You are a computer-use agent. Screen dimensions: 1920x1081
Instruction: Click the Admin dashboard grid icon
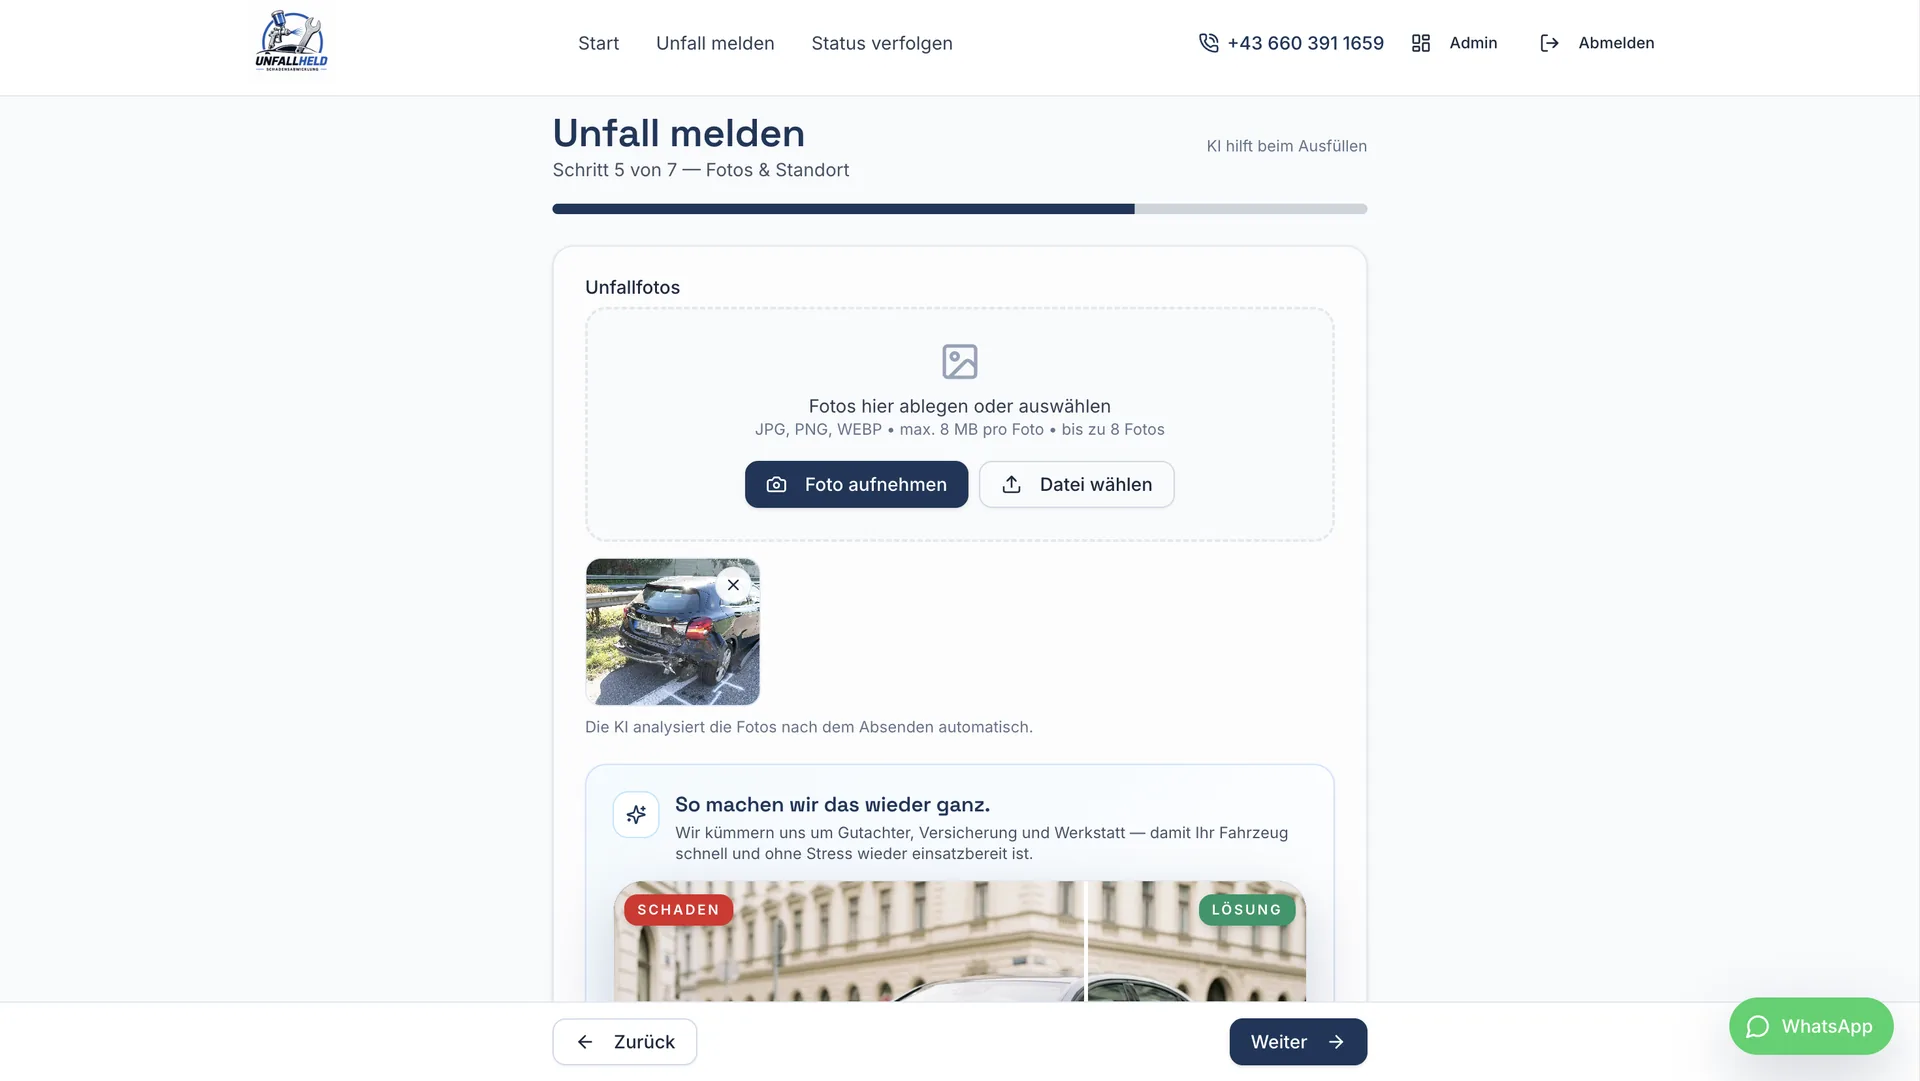[1421, 43]
